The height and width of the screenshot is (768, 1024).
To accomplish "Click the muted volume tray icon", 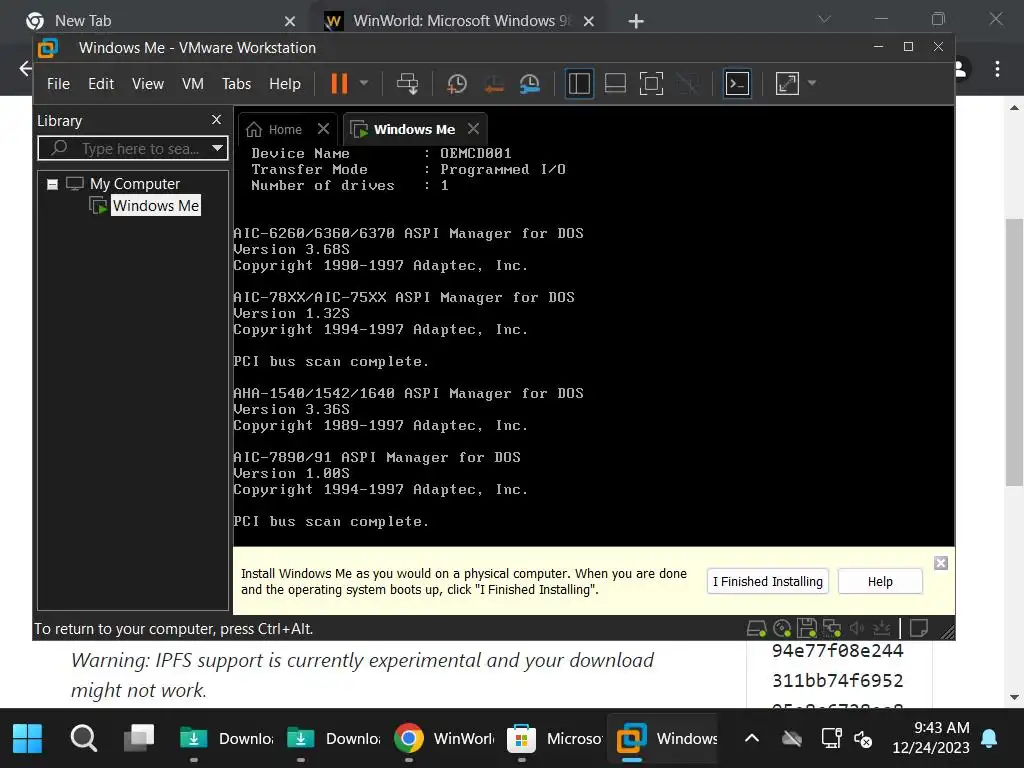I will [x=863, y=739].
